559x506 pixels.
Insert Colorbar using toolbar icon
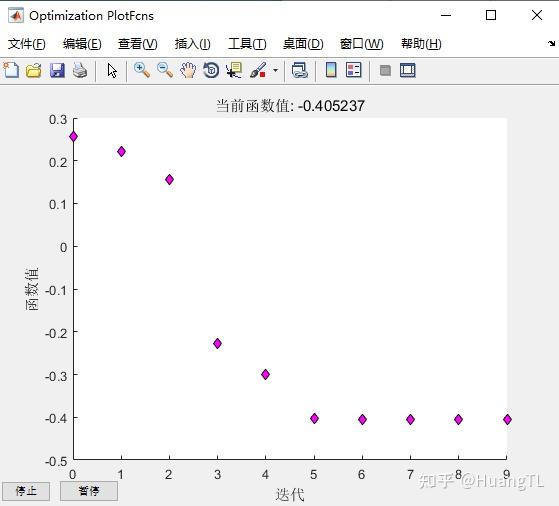[x=331, y=70]
